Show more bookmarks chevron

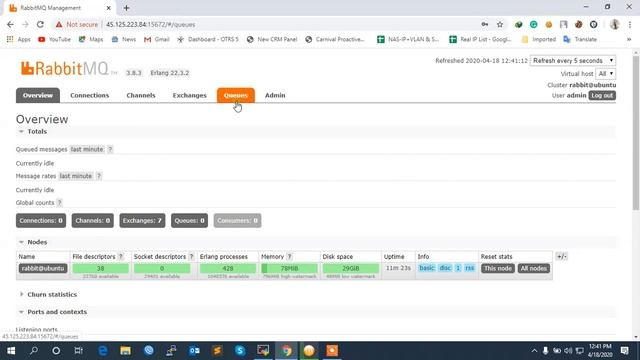pyautogui.click(x=629, y=39)
